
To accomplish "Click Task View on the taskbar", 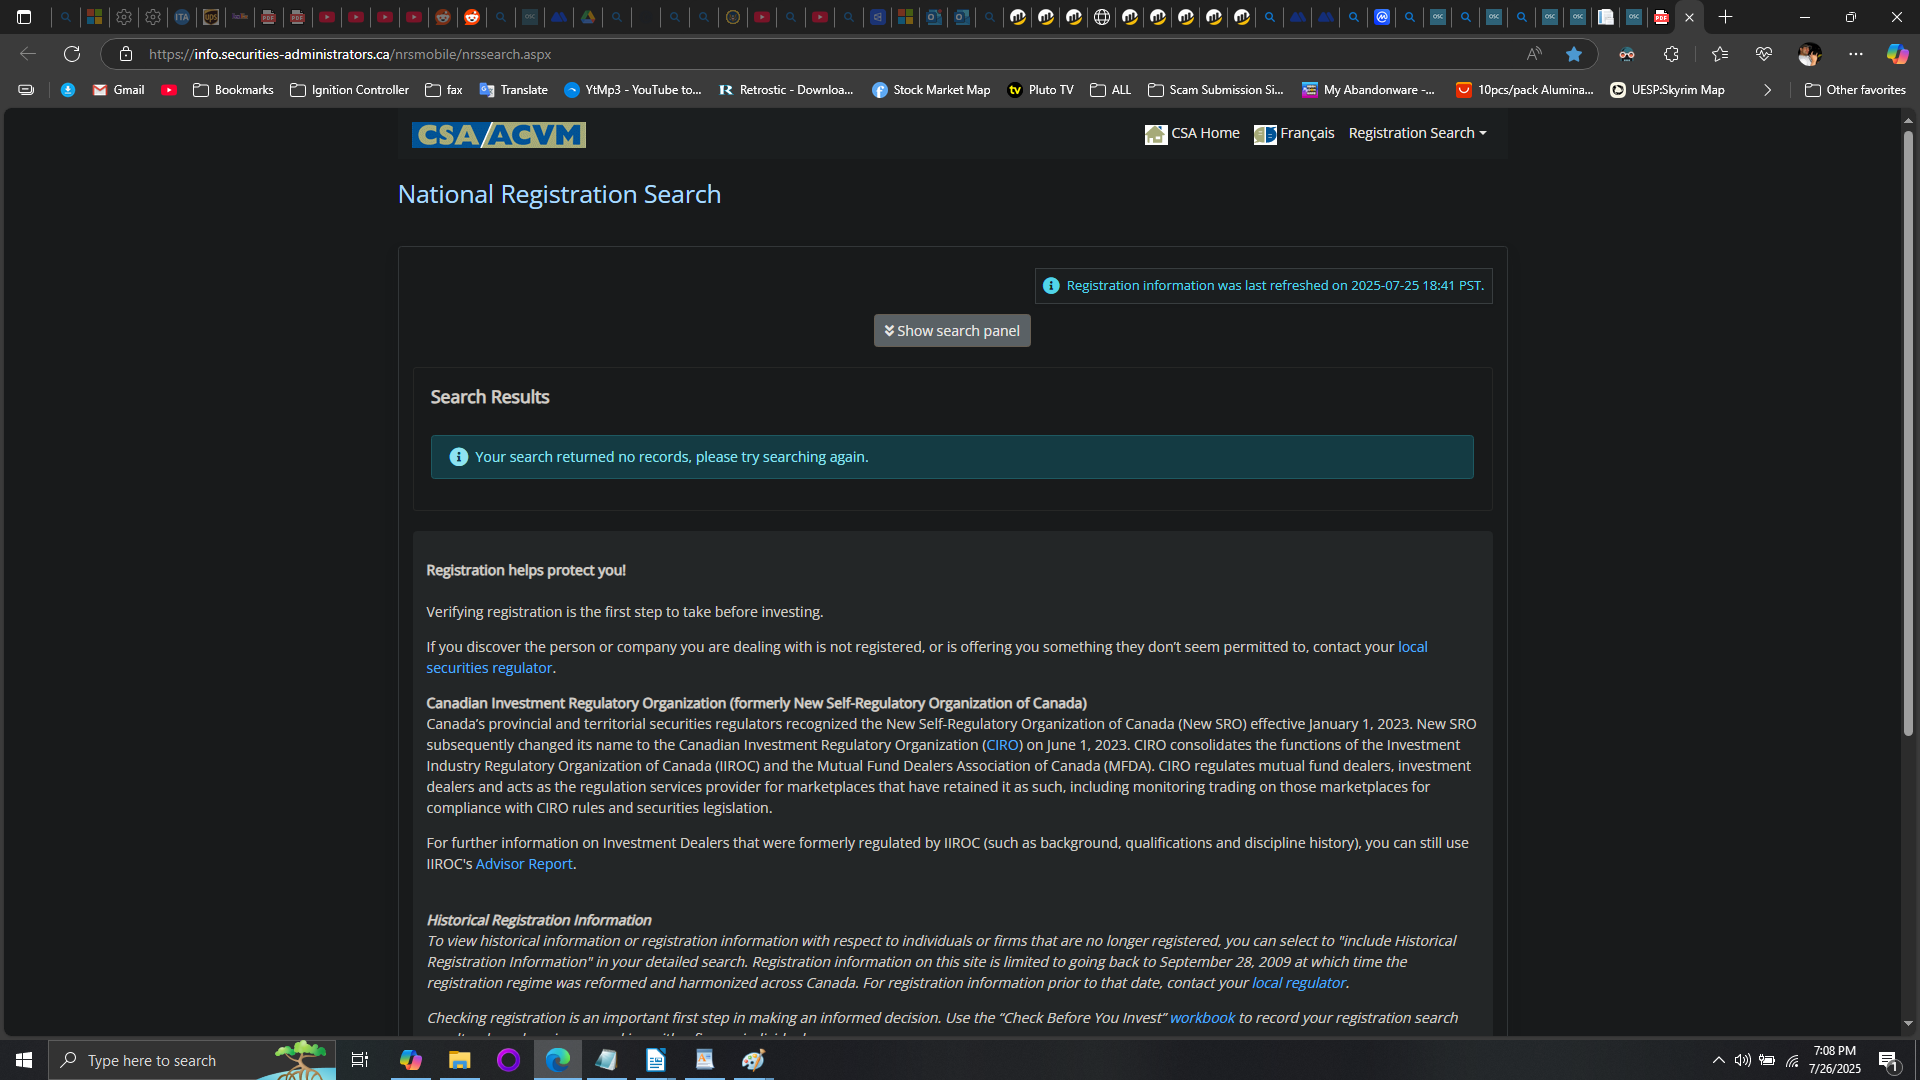I will [360, 1060].
